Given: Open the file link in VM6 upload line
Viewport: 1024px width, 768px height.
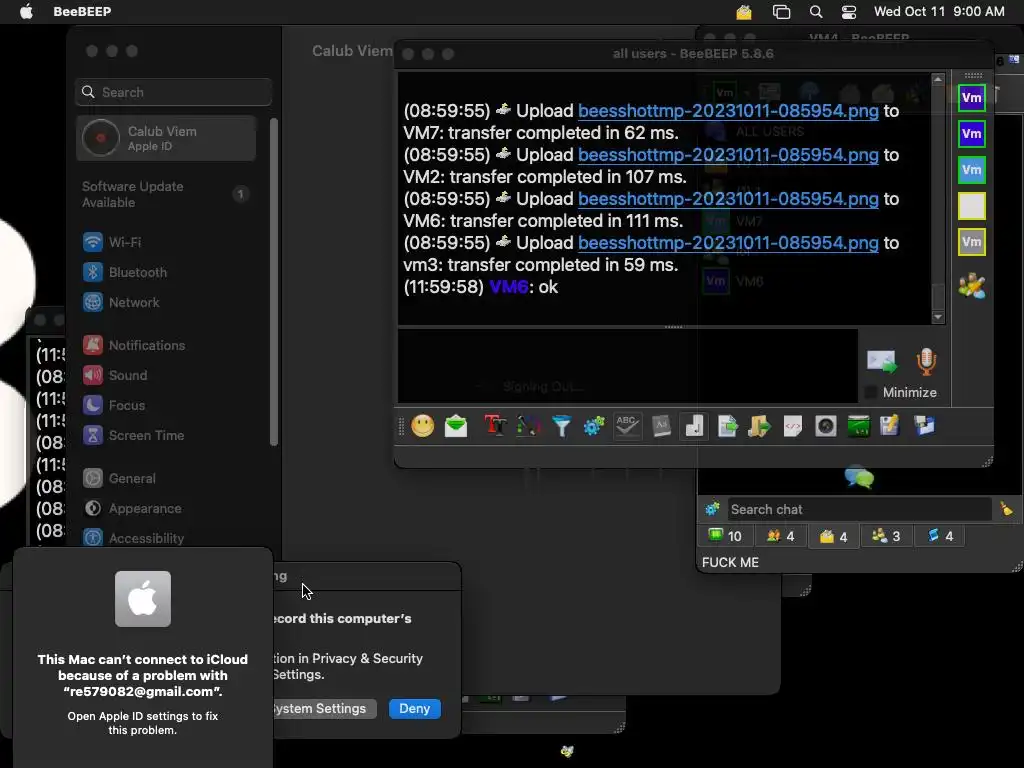Looking at the screenshot, I should click(728, 199).
